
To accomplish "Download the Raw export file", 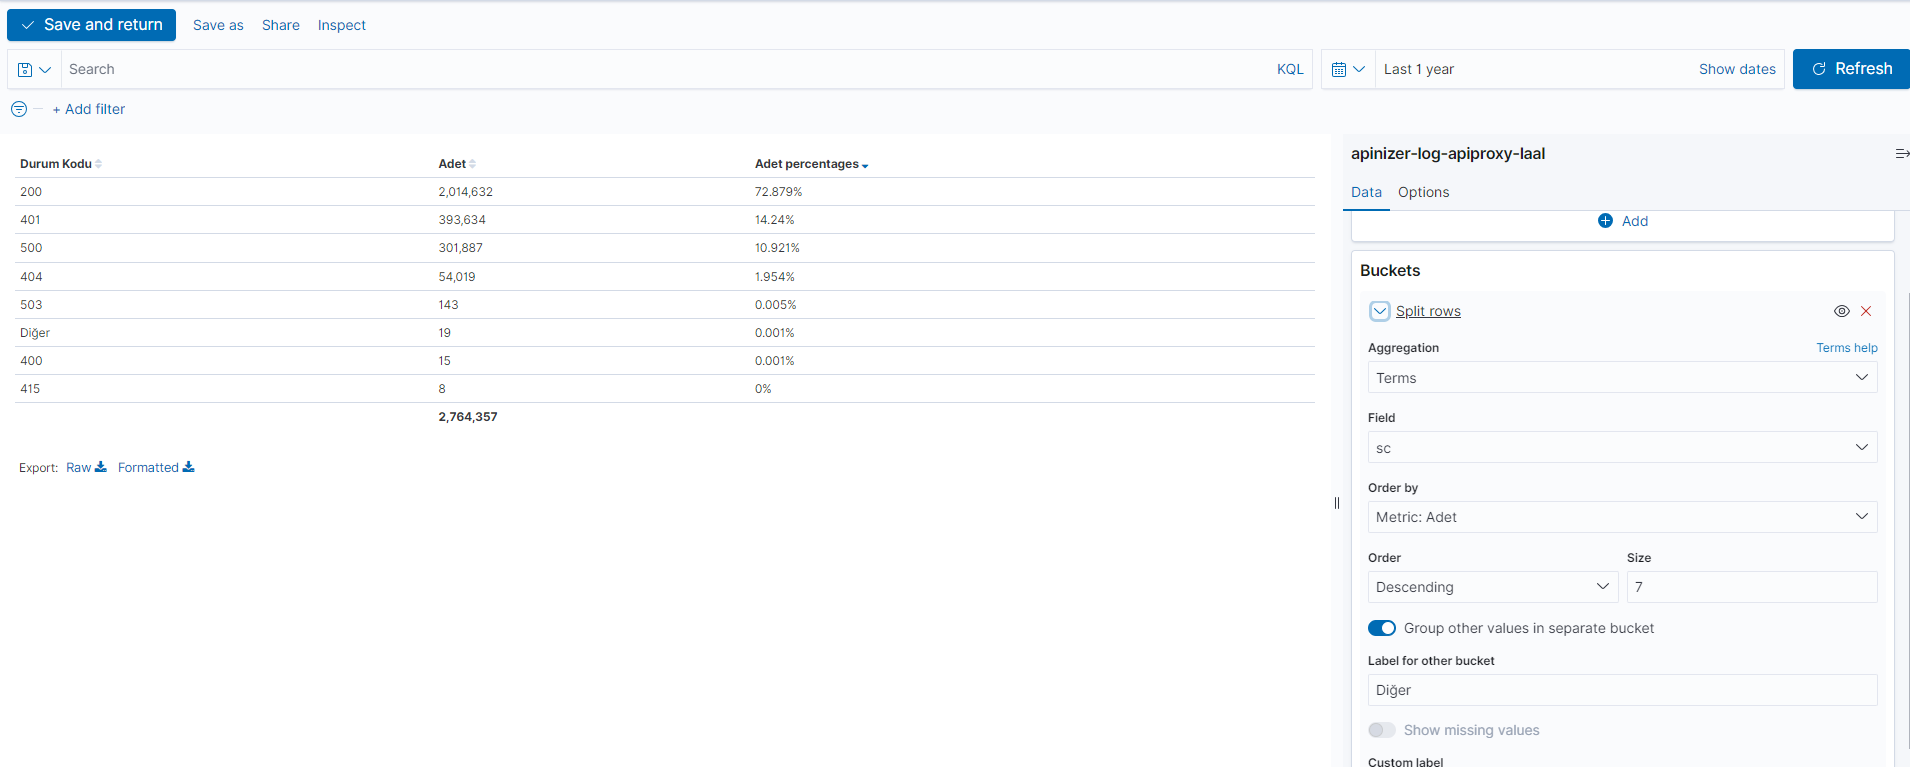I will click(86, 468).
